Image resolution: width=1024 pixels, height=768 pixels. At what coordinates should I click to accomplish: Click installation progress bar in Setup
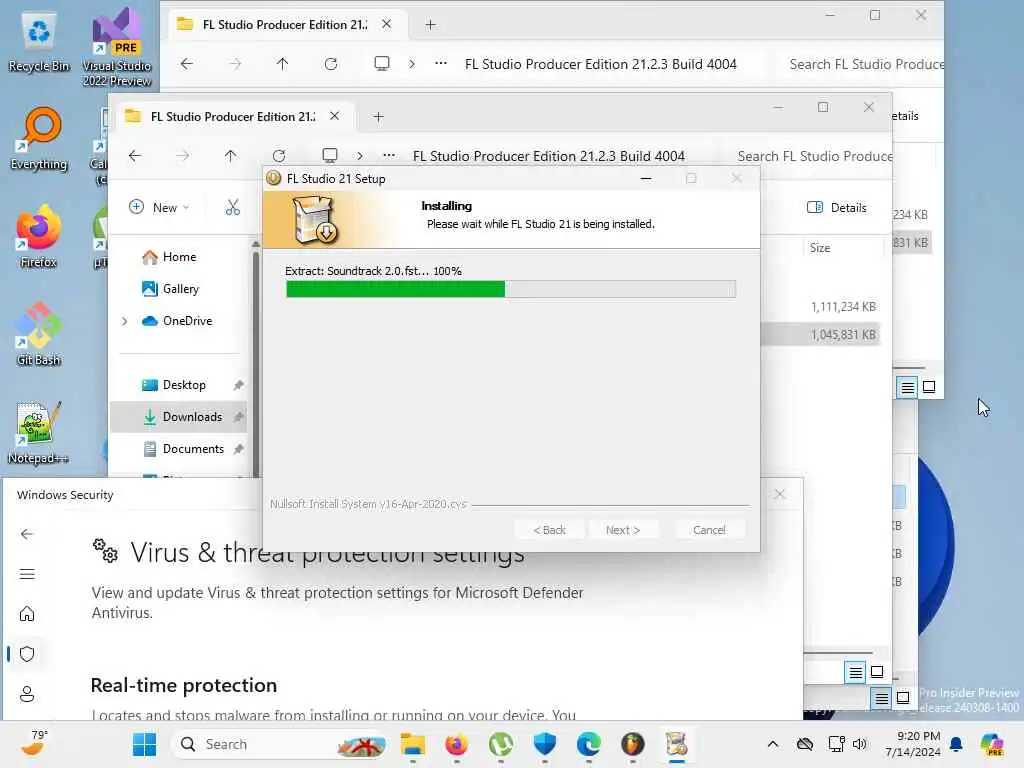[x=511, y=289]
